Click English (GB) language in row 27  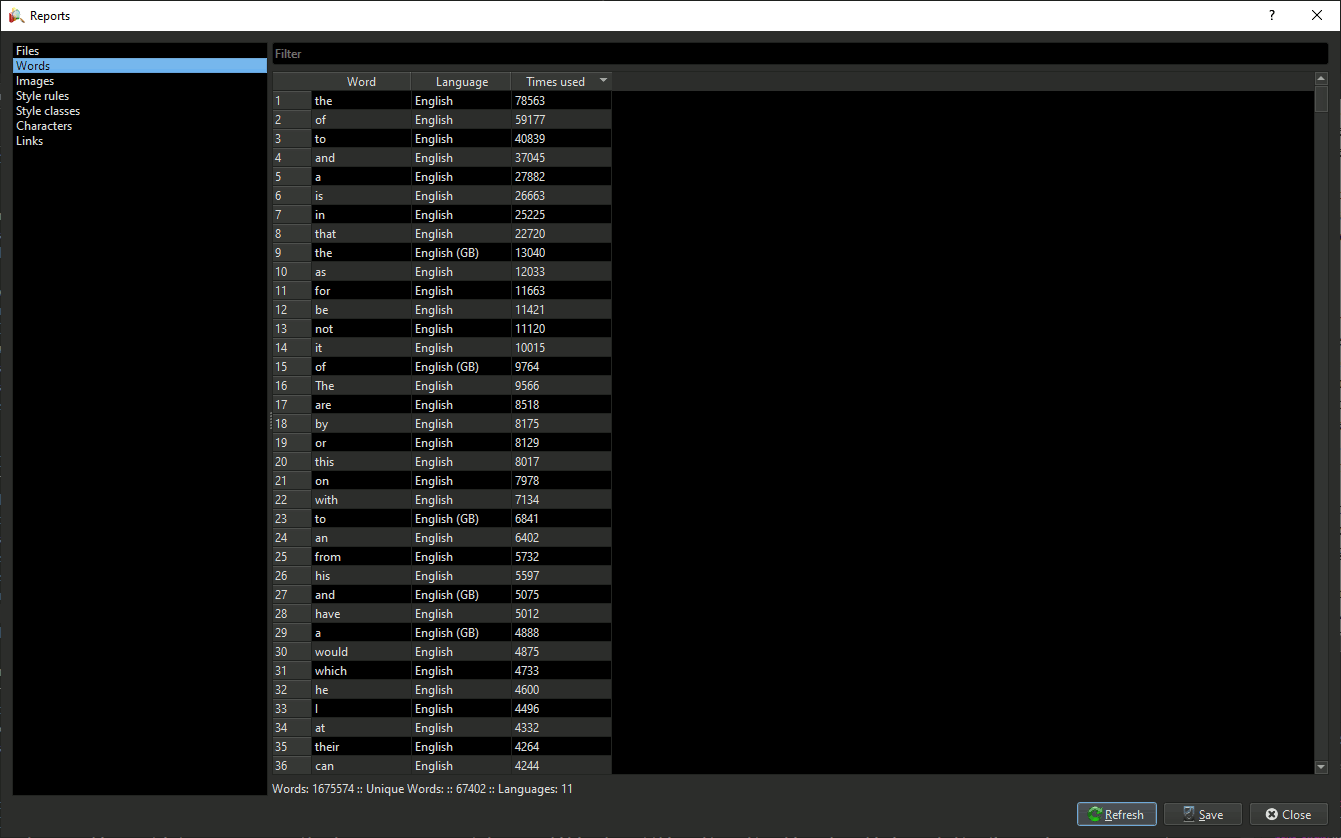click(461, 595)
